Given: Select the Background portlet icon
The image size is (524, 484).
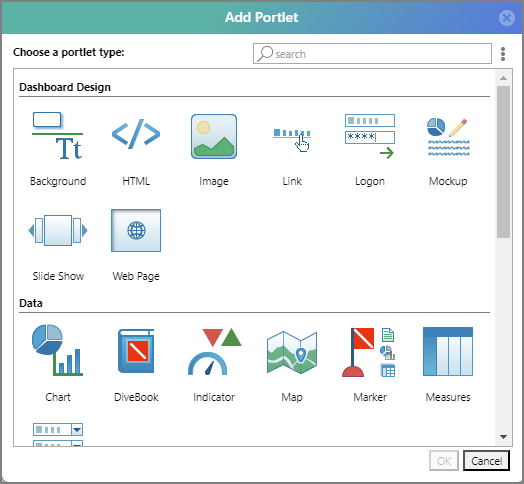Looking at the screenshot, I should pyautogui.click(x=58, y=136).
